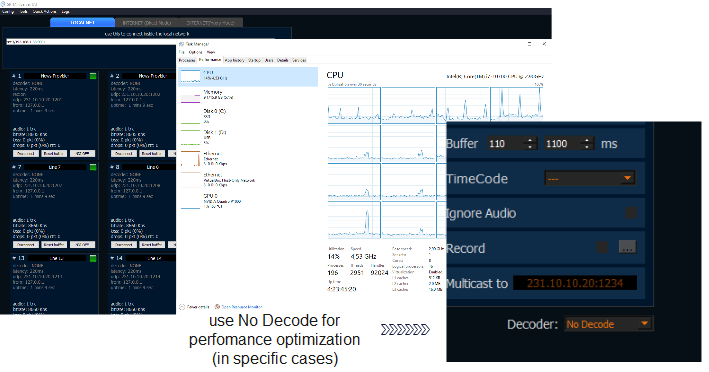Open the Logs menu in the server window
This screenshot has width=709, height=372.
pyautogui.click(x=66, y=12)
